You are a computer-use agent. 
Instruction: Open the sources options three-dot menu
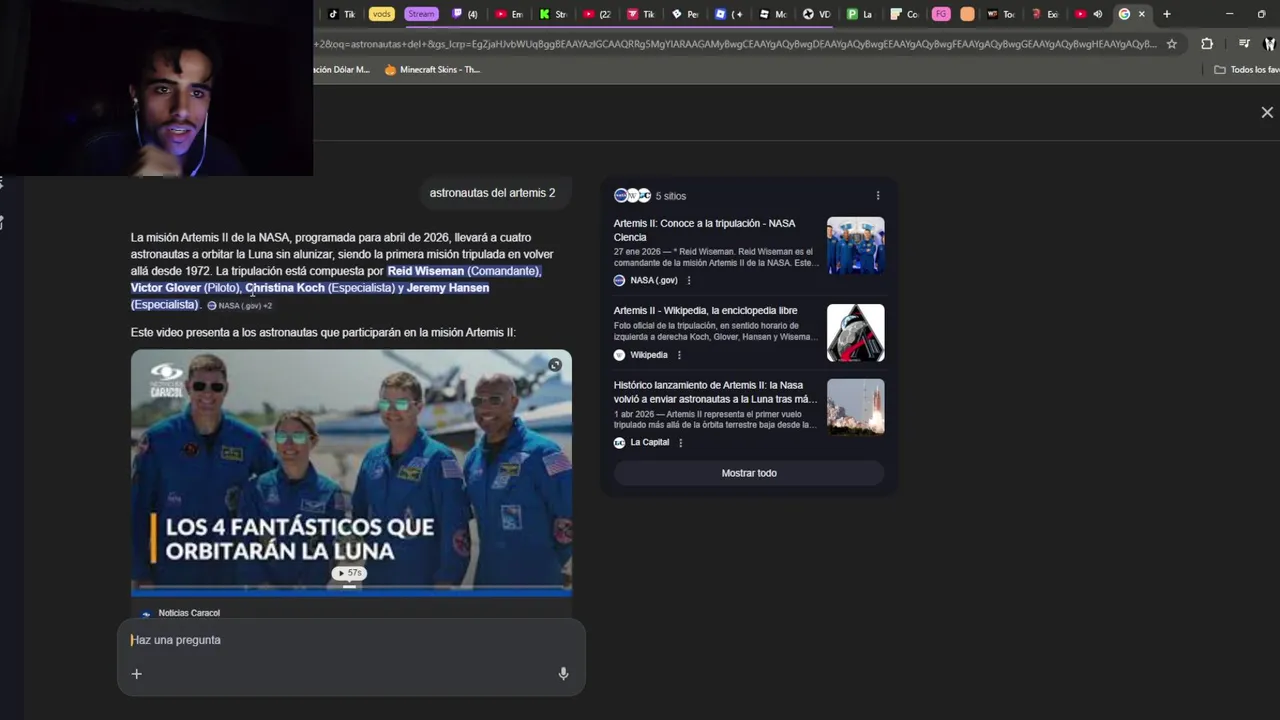click(878, 196)
